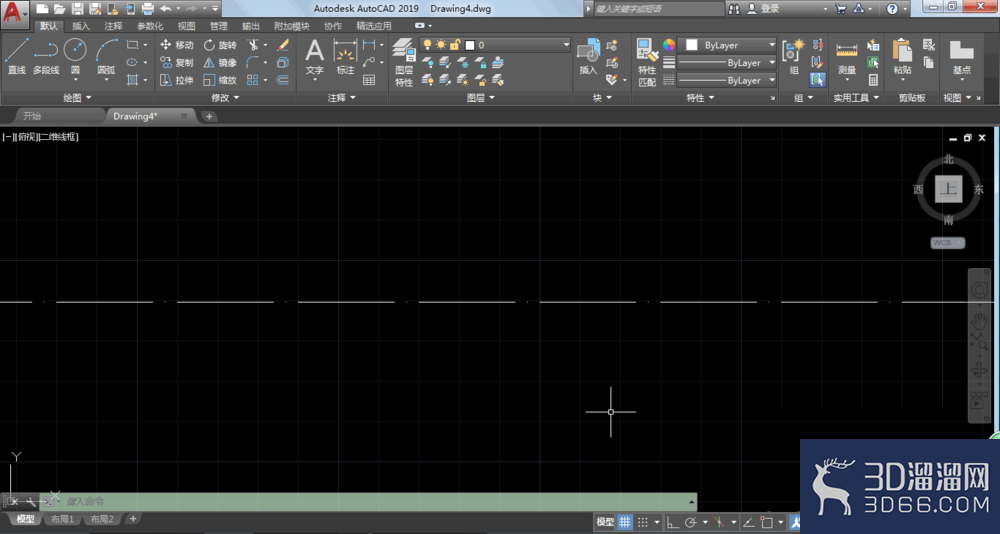Click the 登录 (Sign in) button
The height and width of the screenshot is (534, 1000).
pyautogui.click(x=770, y=9)
